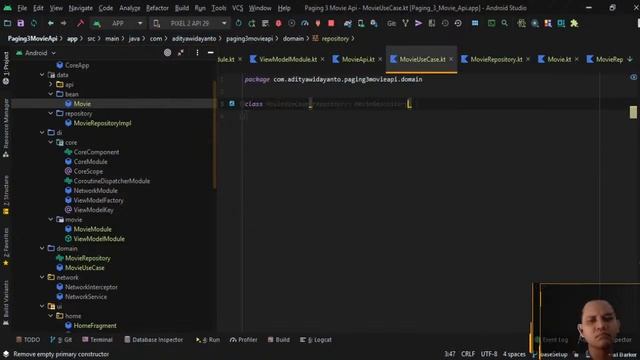Expand the api folder

coord(51,84)
